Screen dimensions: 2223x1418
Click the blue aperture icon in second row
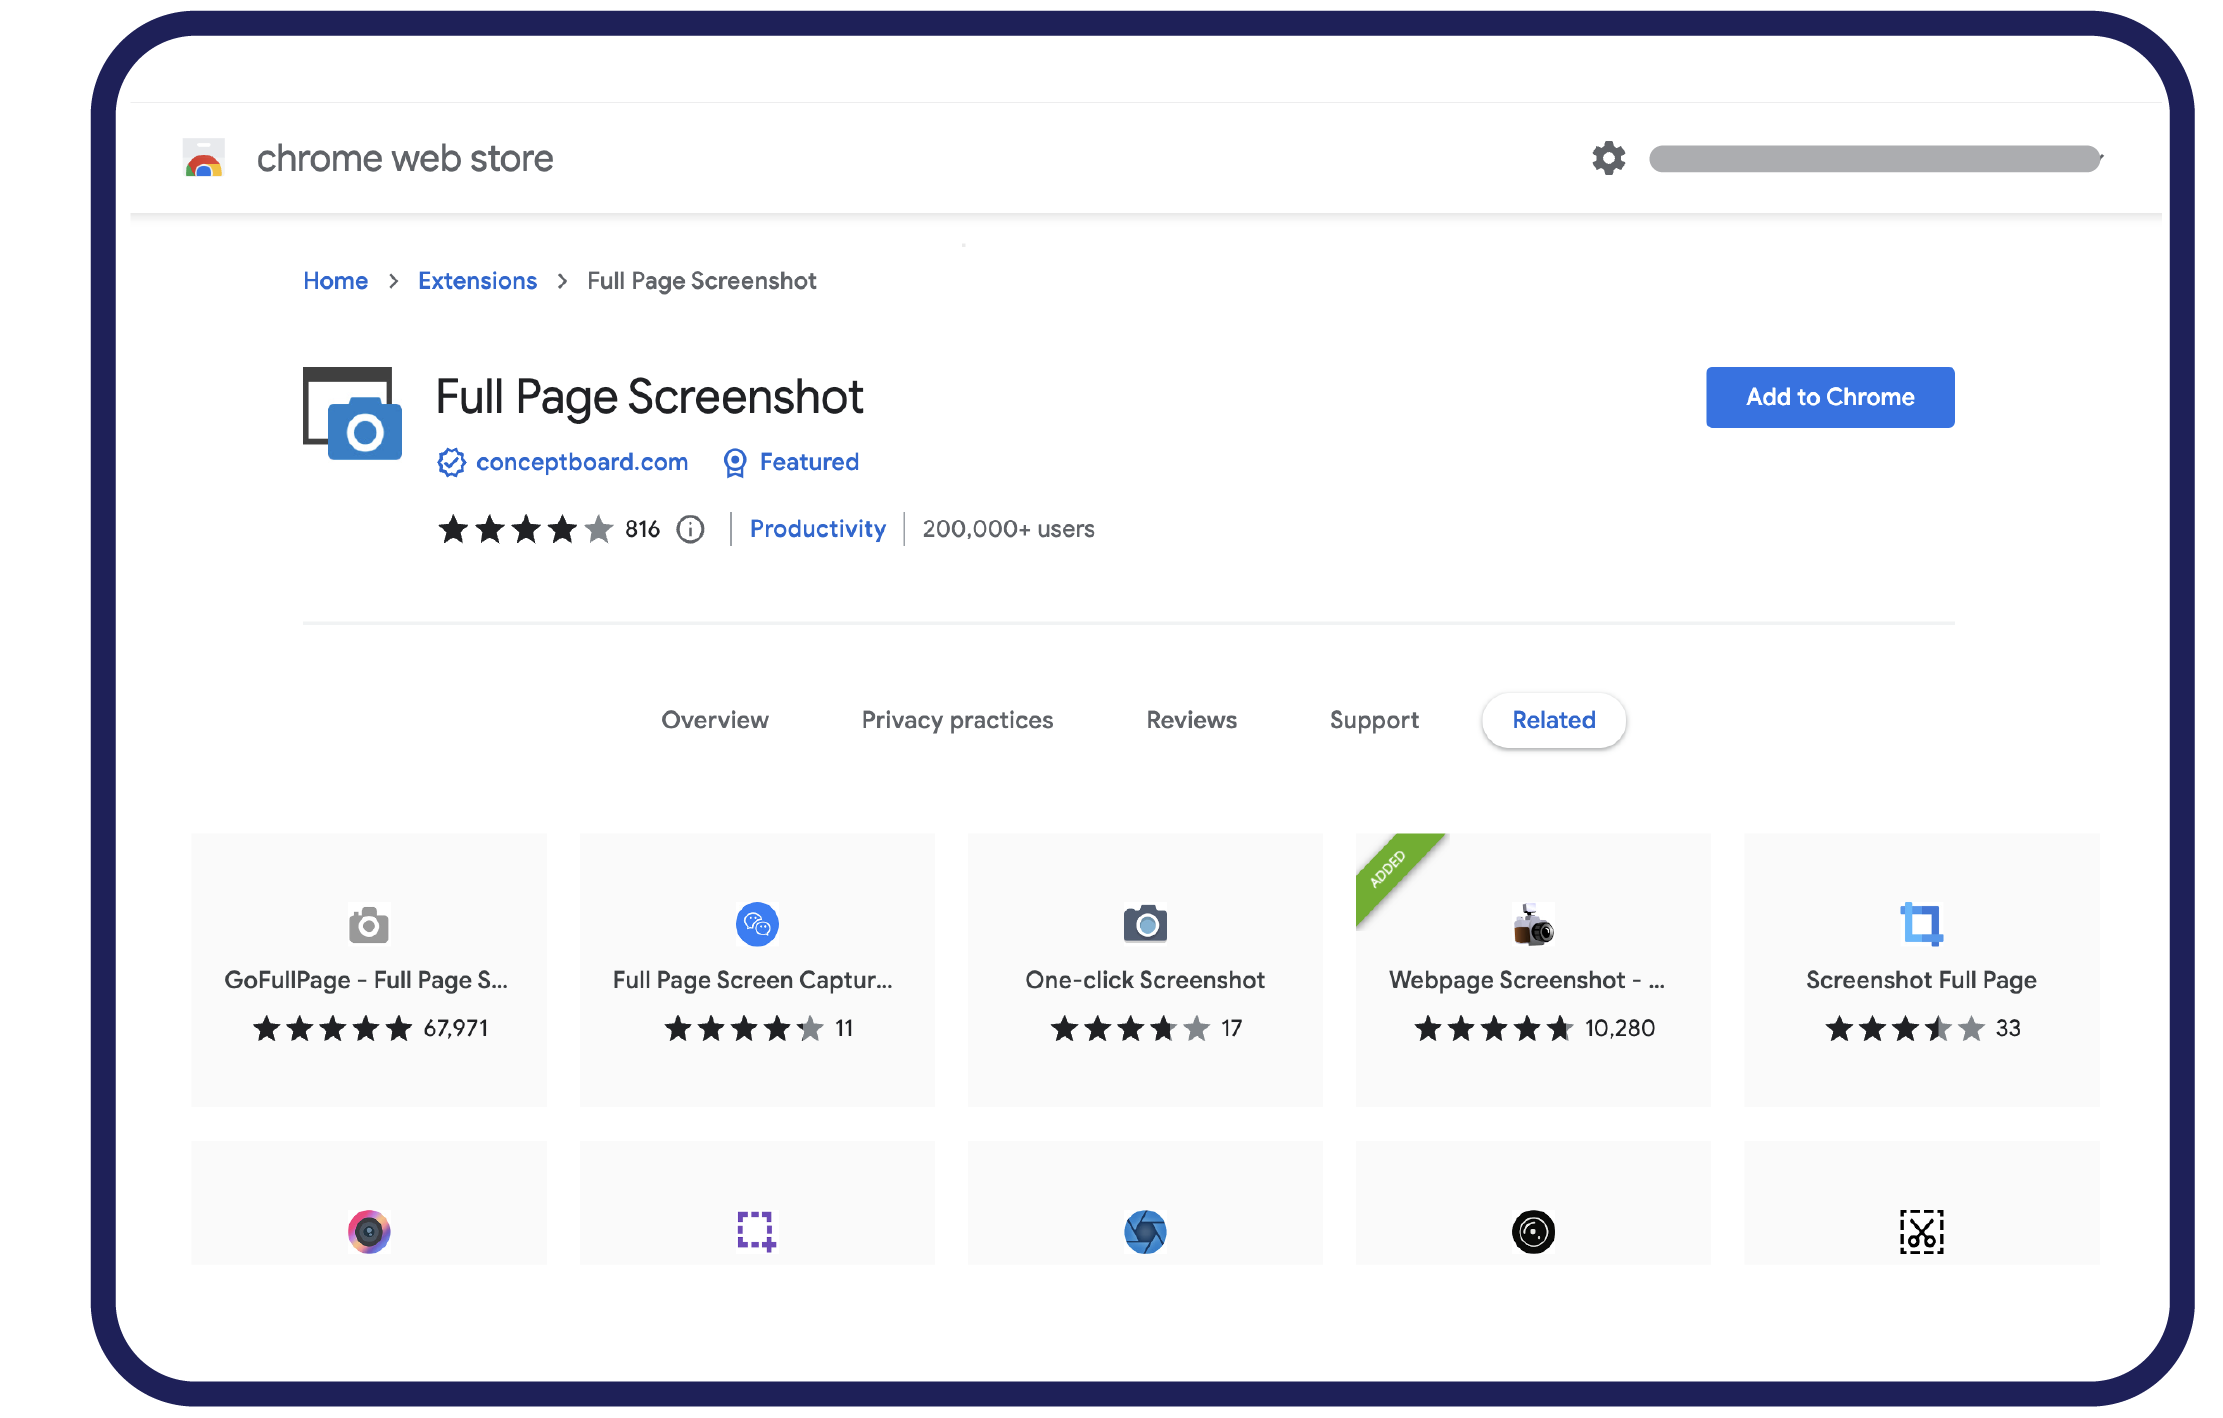click(1144, 1232)
